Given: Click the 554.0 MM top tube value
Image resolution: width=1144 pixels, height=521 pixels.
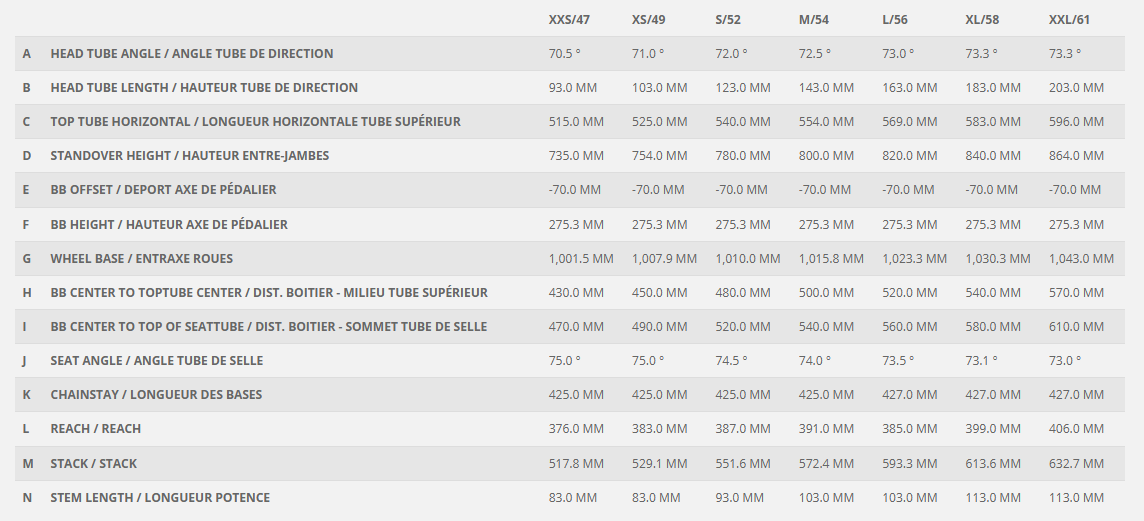Looking at the screenshot, I should point(826,122).
